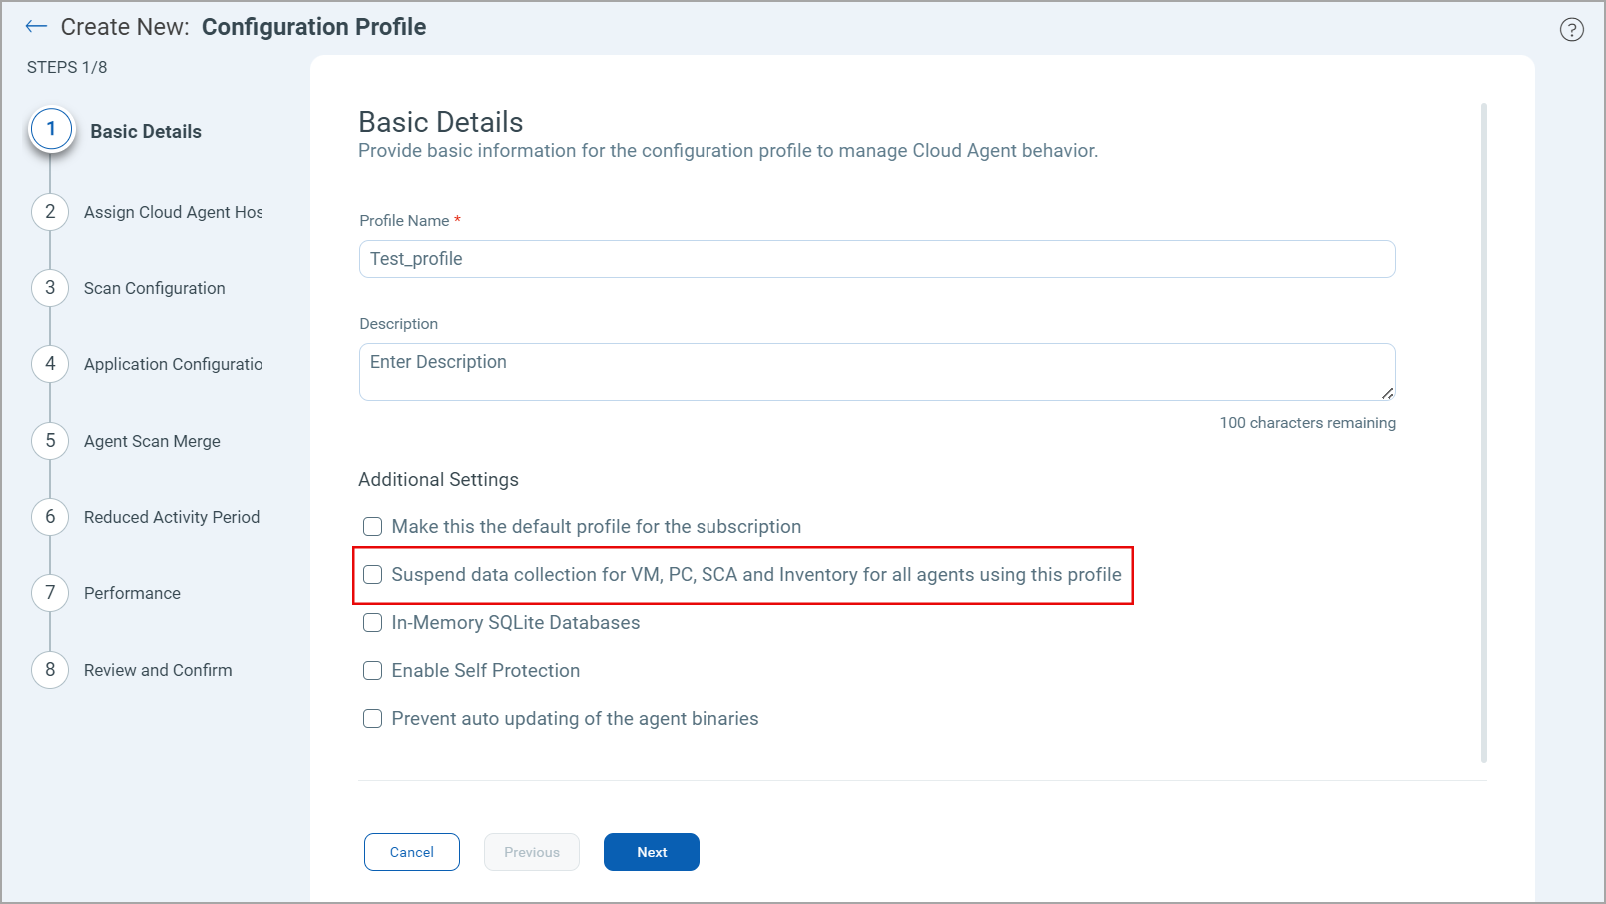Click the back arrow to exit the wizard

tap(35, 26)
